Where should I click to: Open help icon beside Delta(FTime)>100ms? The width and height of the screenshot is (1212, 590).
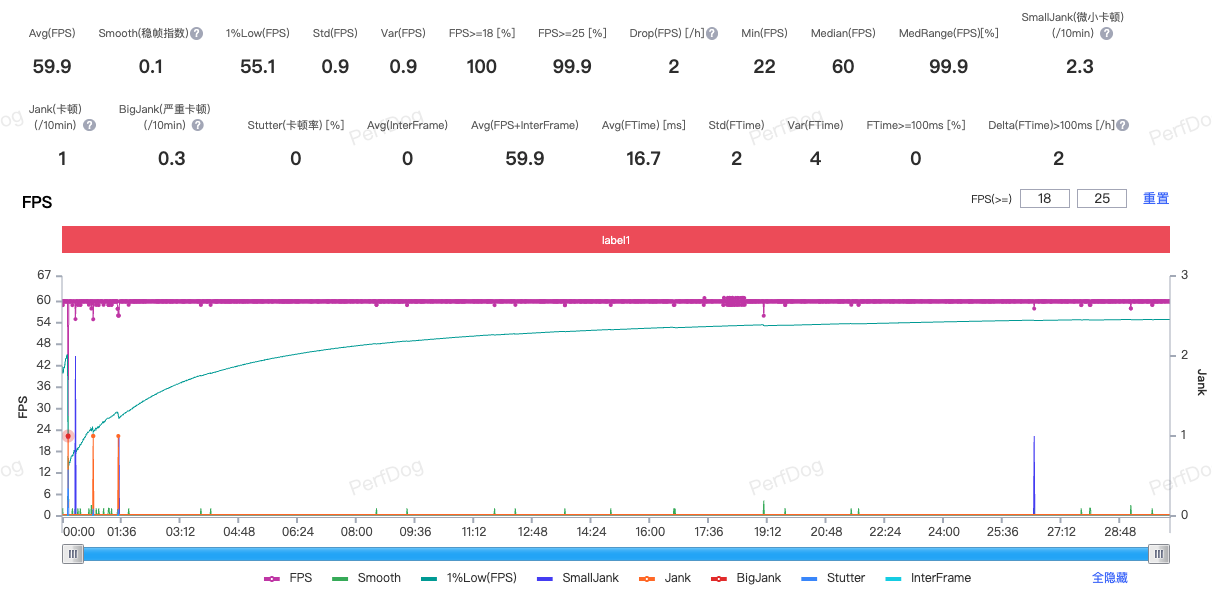(1123, 126)
